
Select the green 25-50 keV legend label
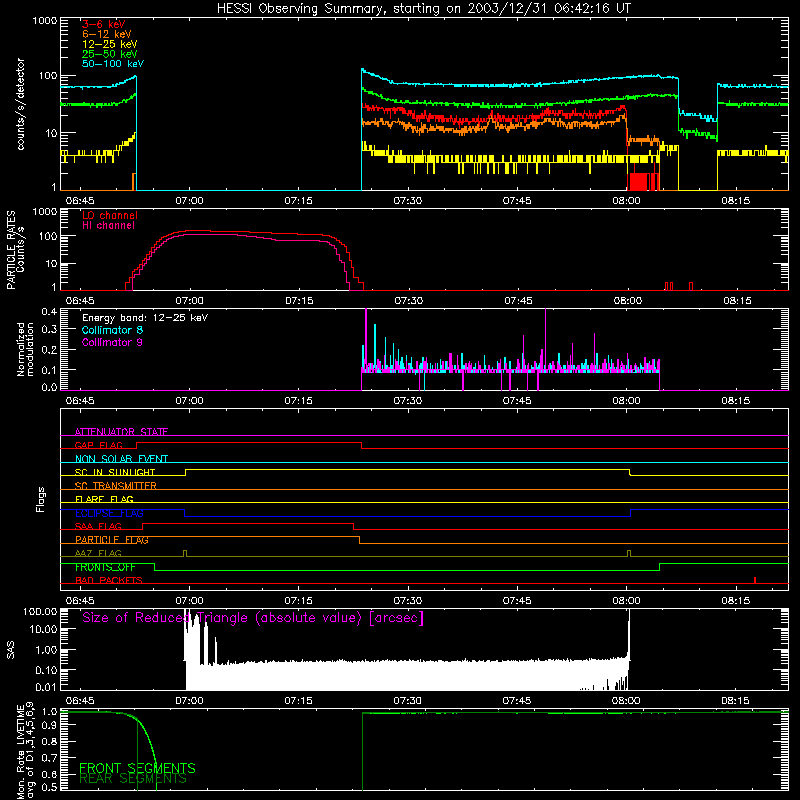[x=110, y=54]
